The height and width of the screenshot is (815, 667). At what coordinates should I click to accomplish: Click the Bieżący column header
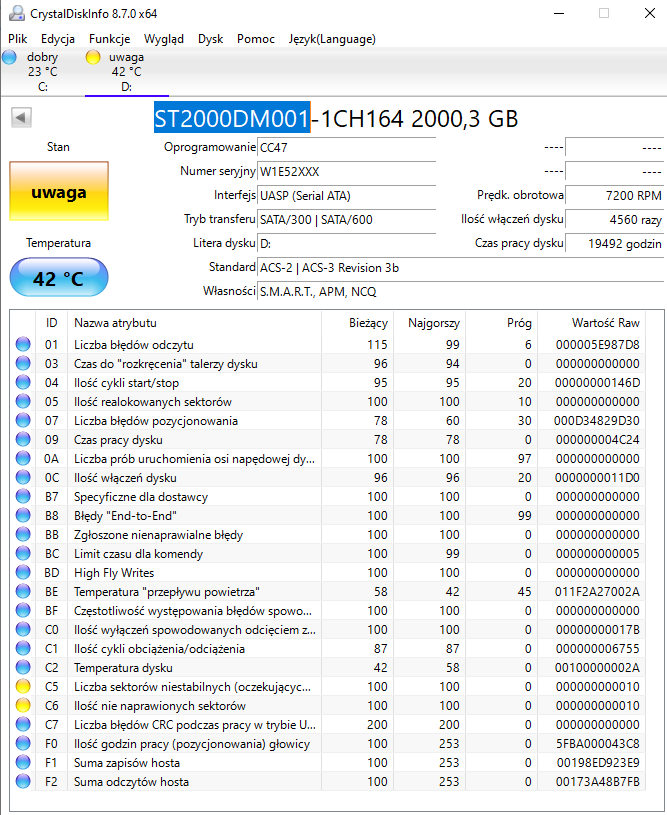click(358, 323)
